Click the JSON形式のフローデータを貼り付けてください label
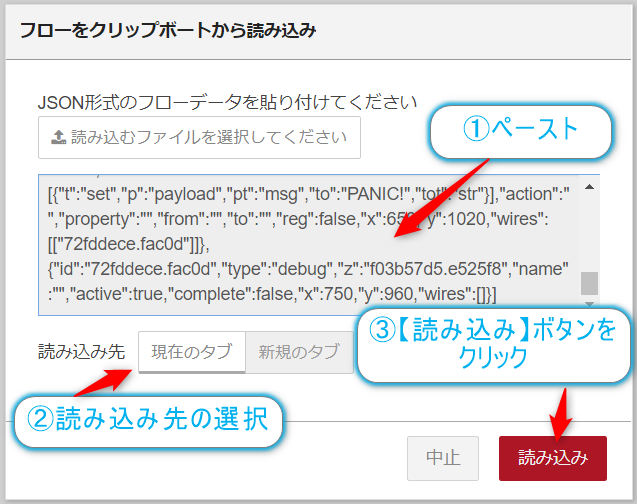Image resolution: width=637 pixels, height=504 pixels. 228,102
